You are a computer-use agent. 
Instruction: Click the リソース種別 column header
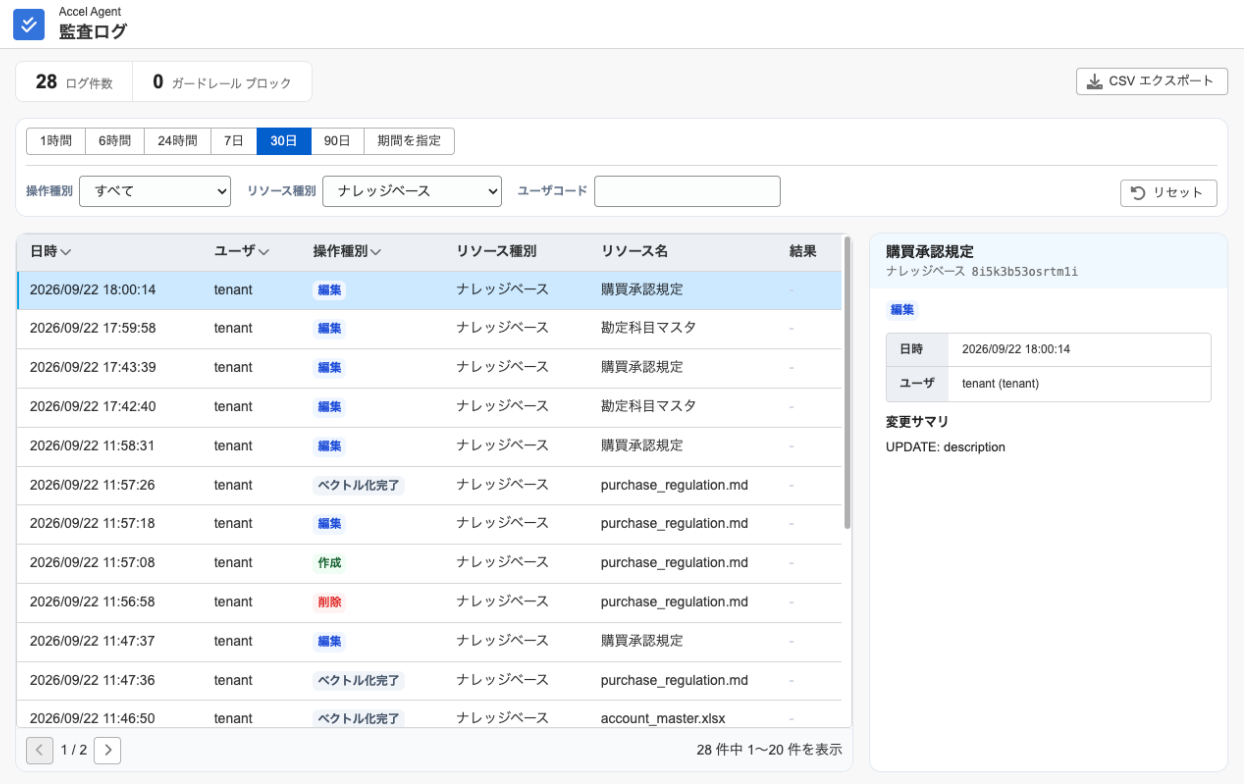pos(496,251)
